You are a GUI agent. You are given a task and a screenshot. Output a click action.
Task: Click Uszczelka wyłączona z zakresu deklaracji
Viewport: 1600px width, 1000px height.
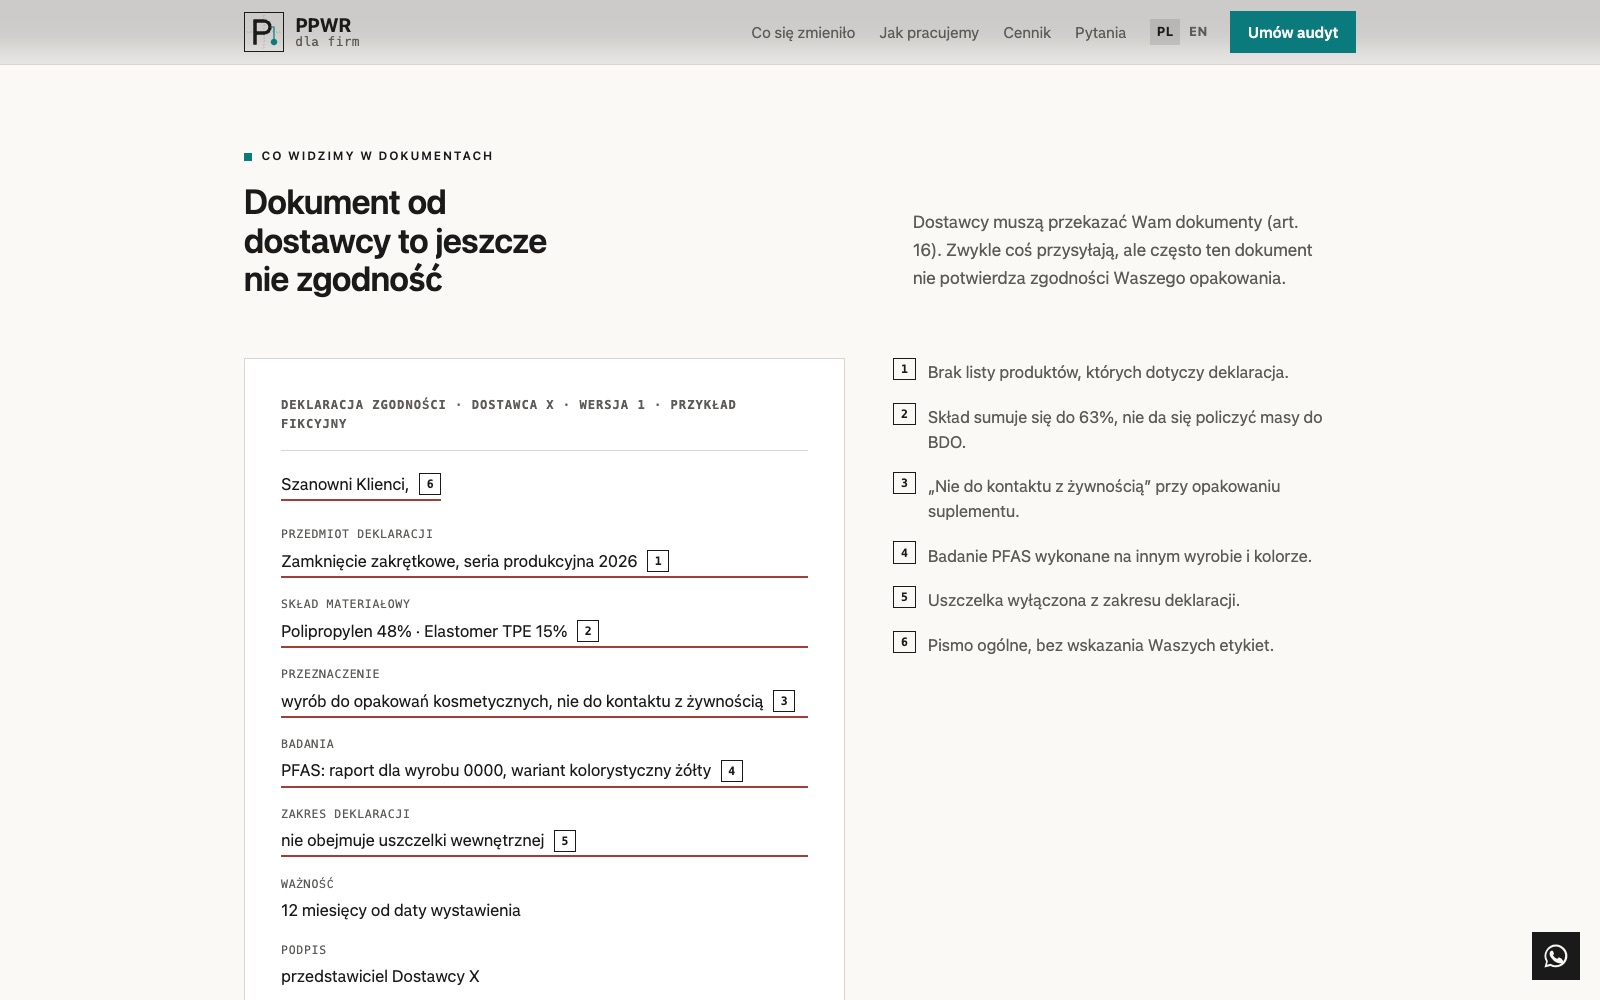point(1084,601)
